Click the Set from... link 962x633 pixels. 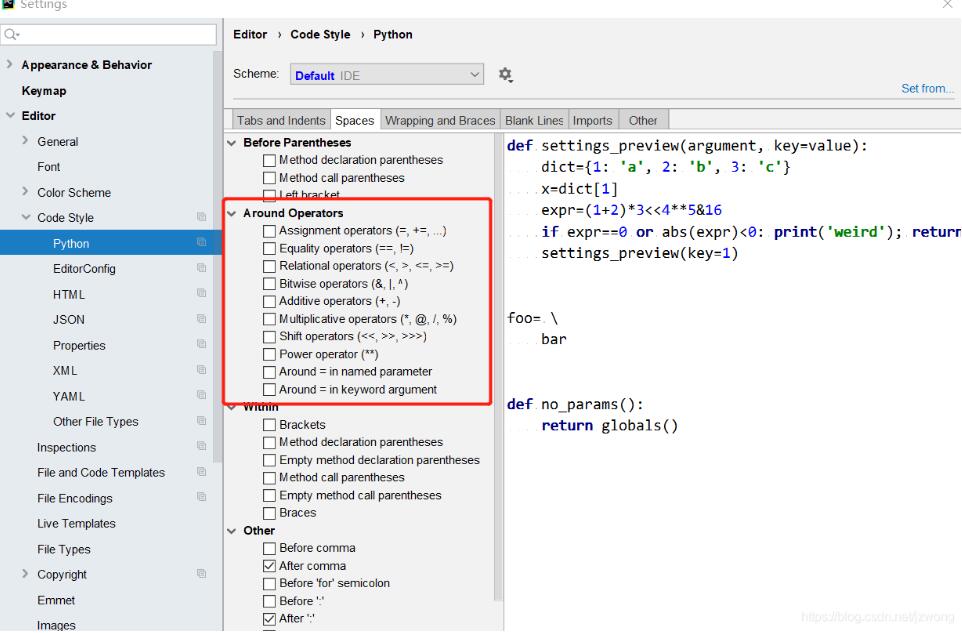point(926,88)
